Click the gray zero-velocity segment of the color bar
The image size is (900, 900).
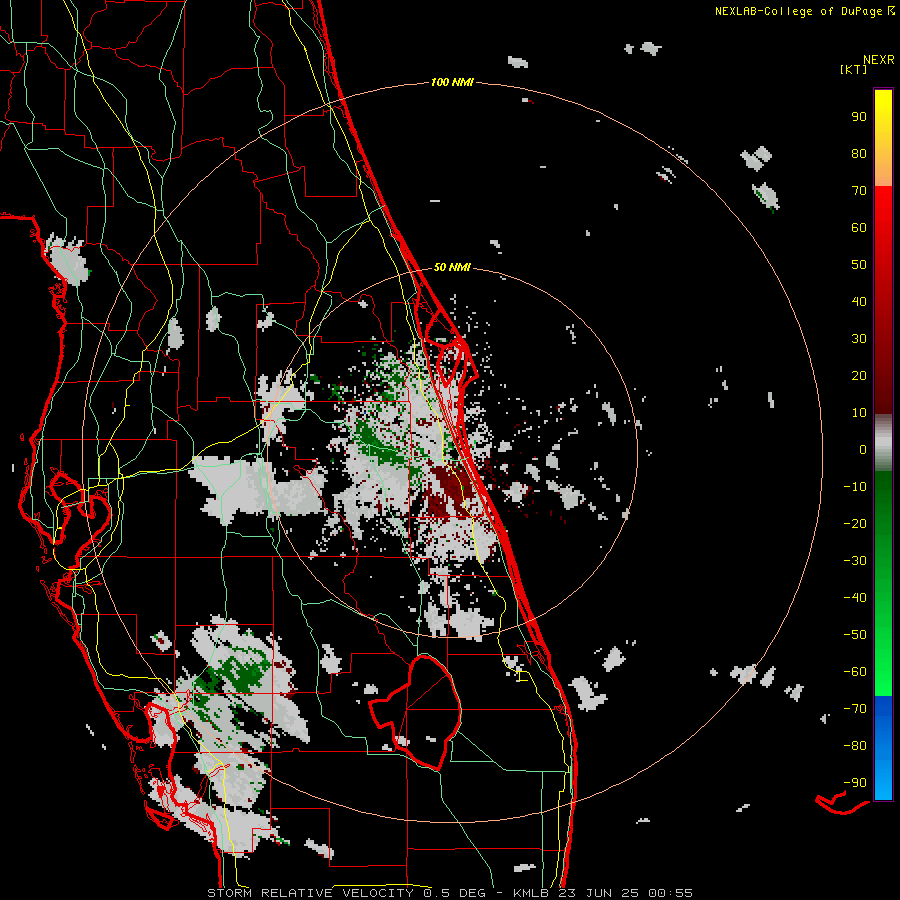(x=883, y=443)
